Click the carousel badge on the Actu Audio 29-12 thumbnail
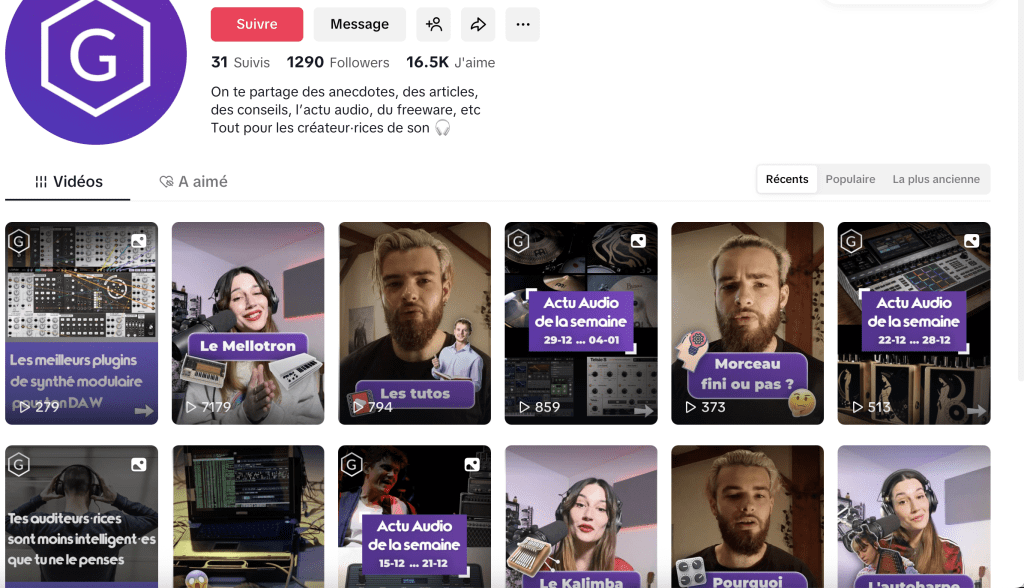 point(640,240)
